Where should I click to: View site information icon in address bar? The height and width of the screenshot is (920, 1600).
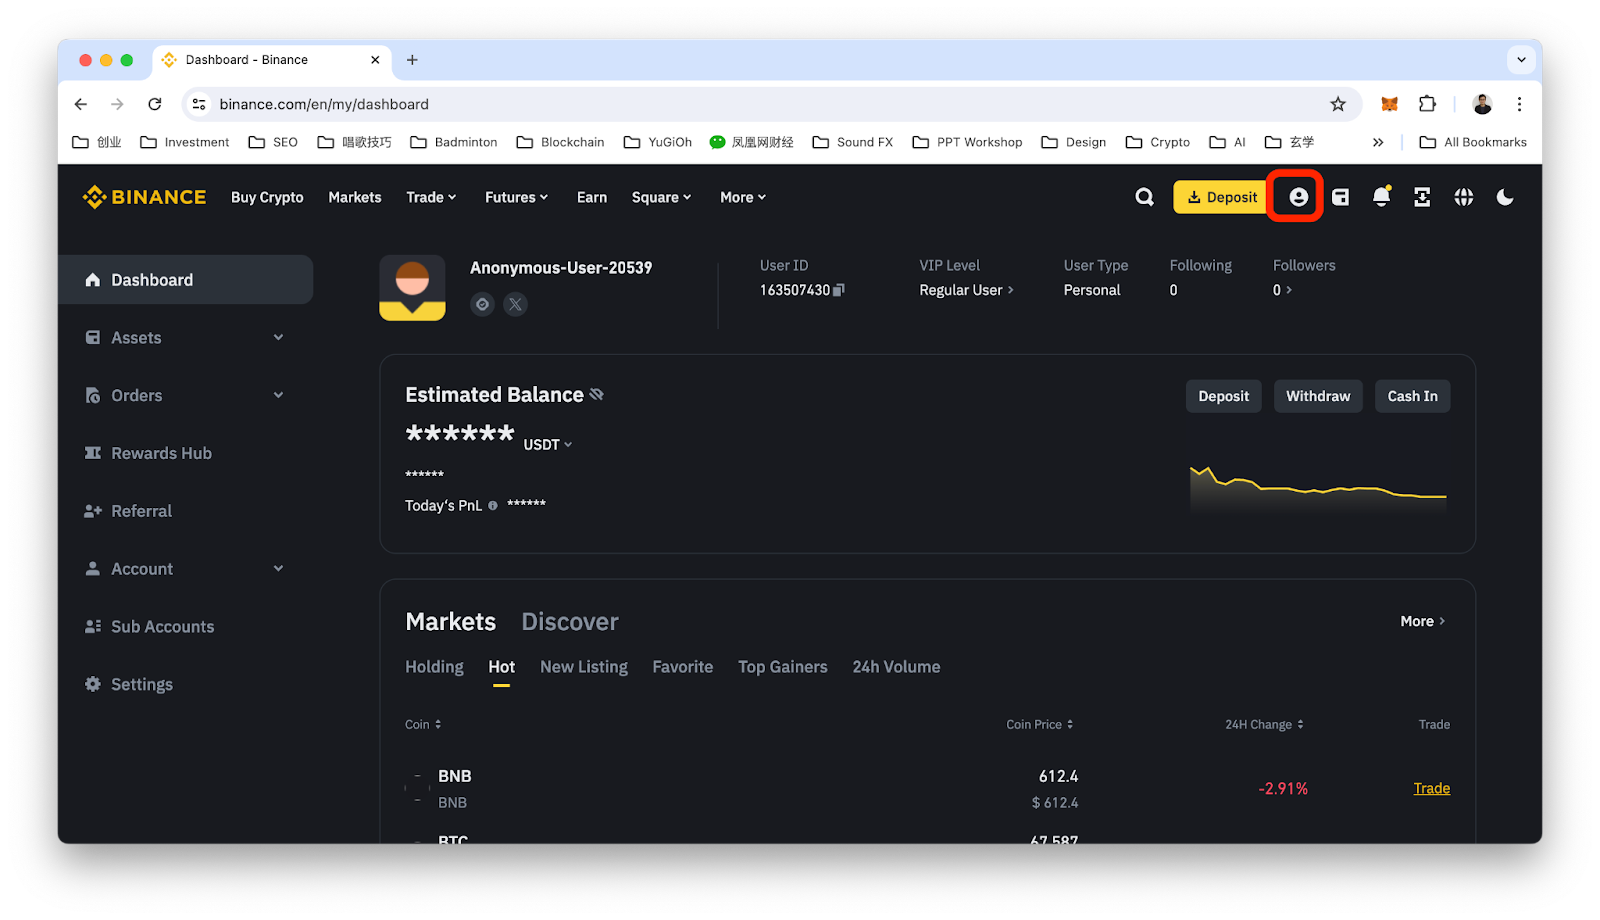(199, 104)
